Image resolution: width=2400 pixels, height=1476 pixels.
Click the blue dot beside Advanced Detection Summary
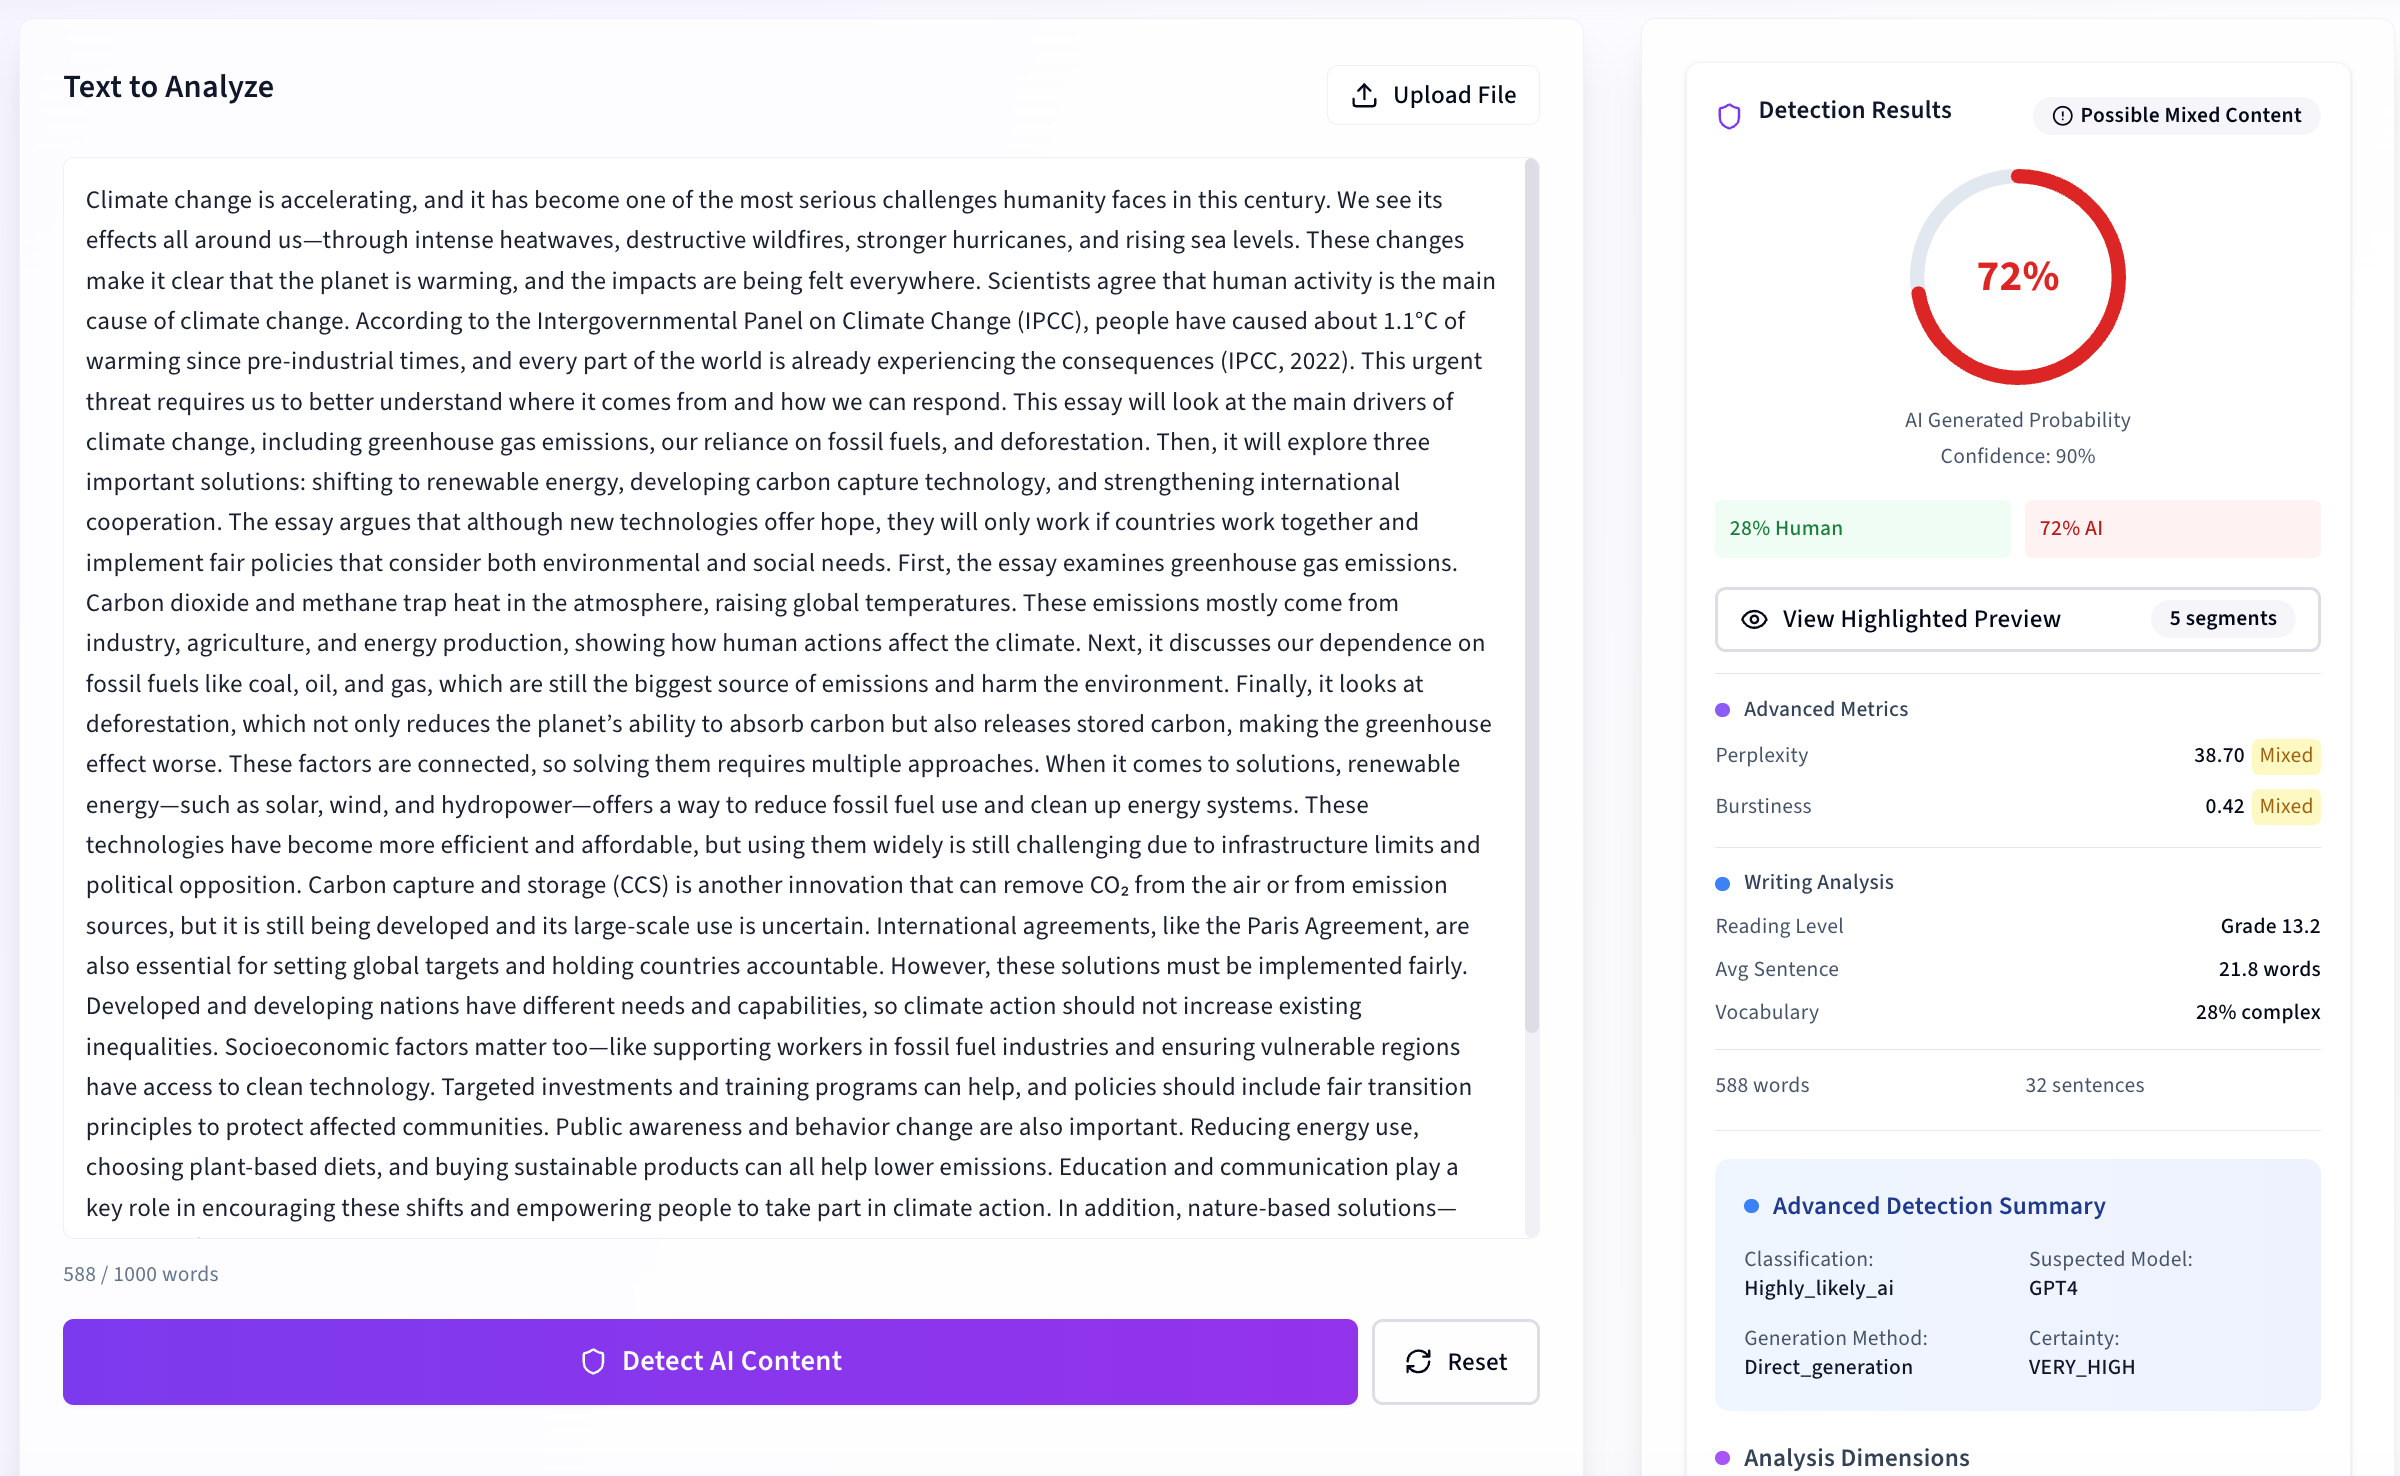(1752, 1206)
